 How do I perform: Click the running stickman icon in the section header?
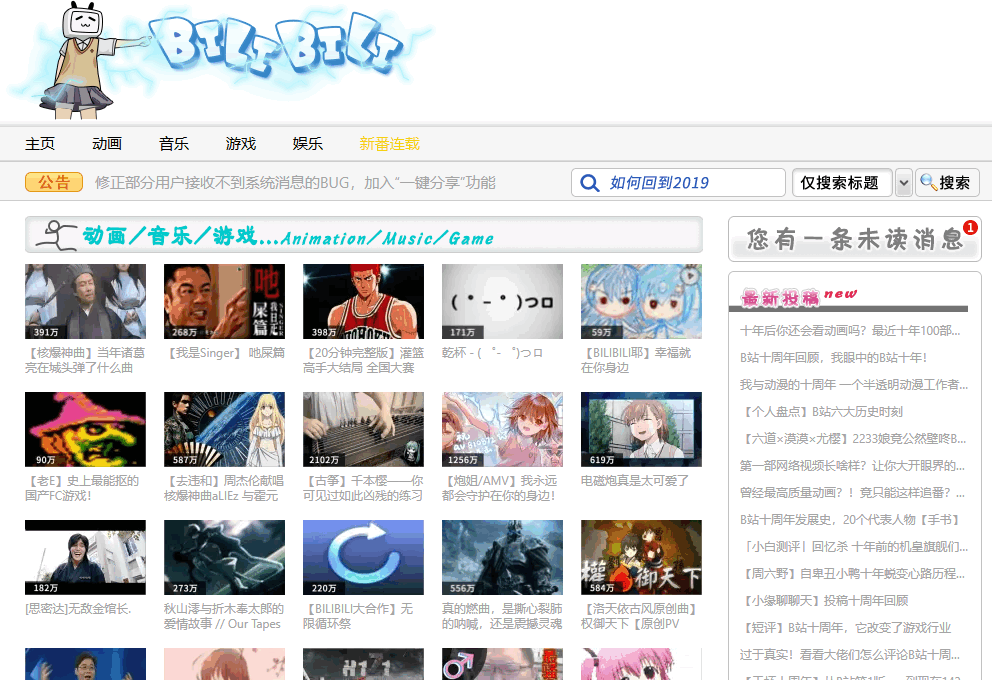tap(56, 235)
